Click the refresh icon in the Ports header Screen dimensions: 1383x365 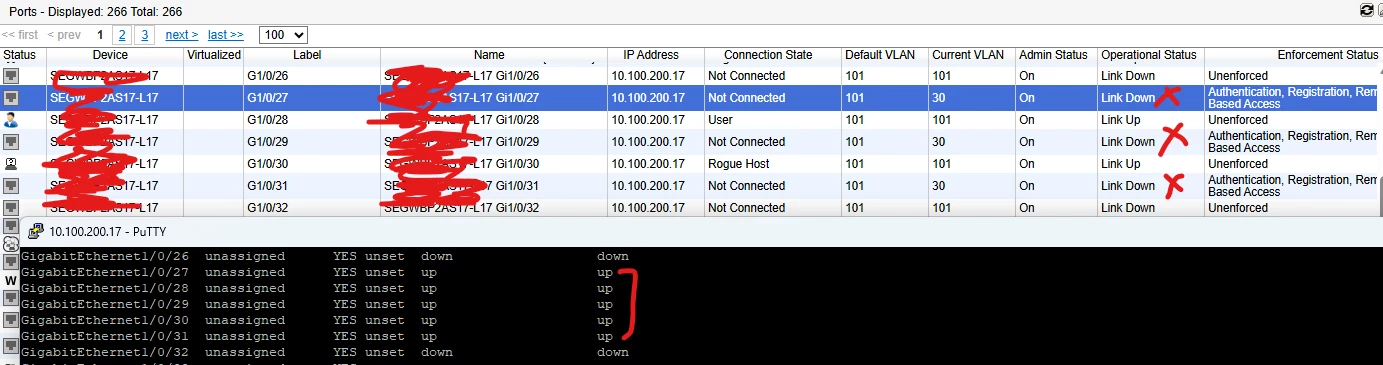(1367, 11)
